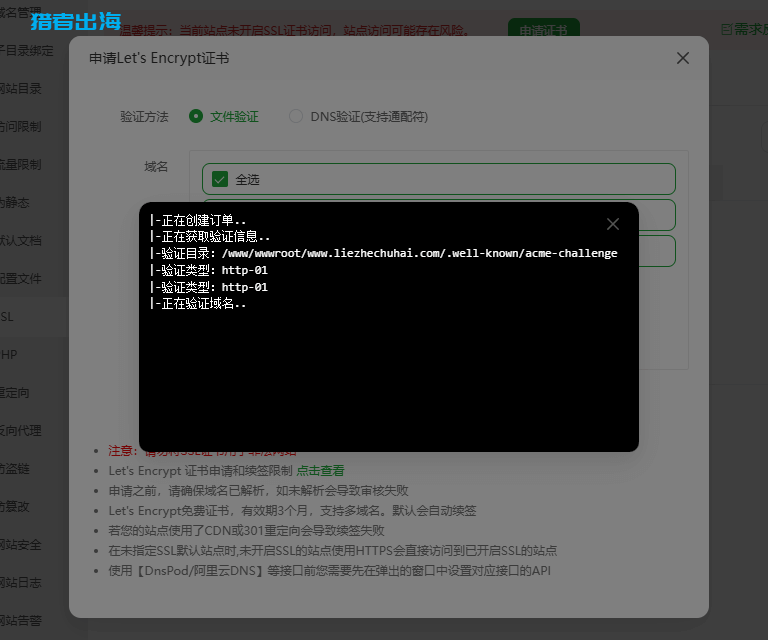Viewport: 768px width, 640px height.
Task: Go to the 防盗链 sidebar tab
Action: click(16, 468)
